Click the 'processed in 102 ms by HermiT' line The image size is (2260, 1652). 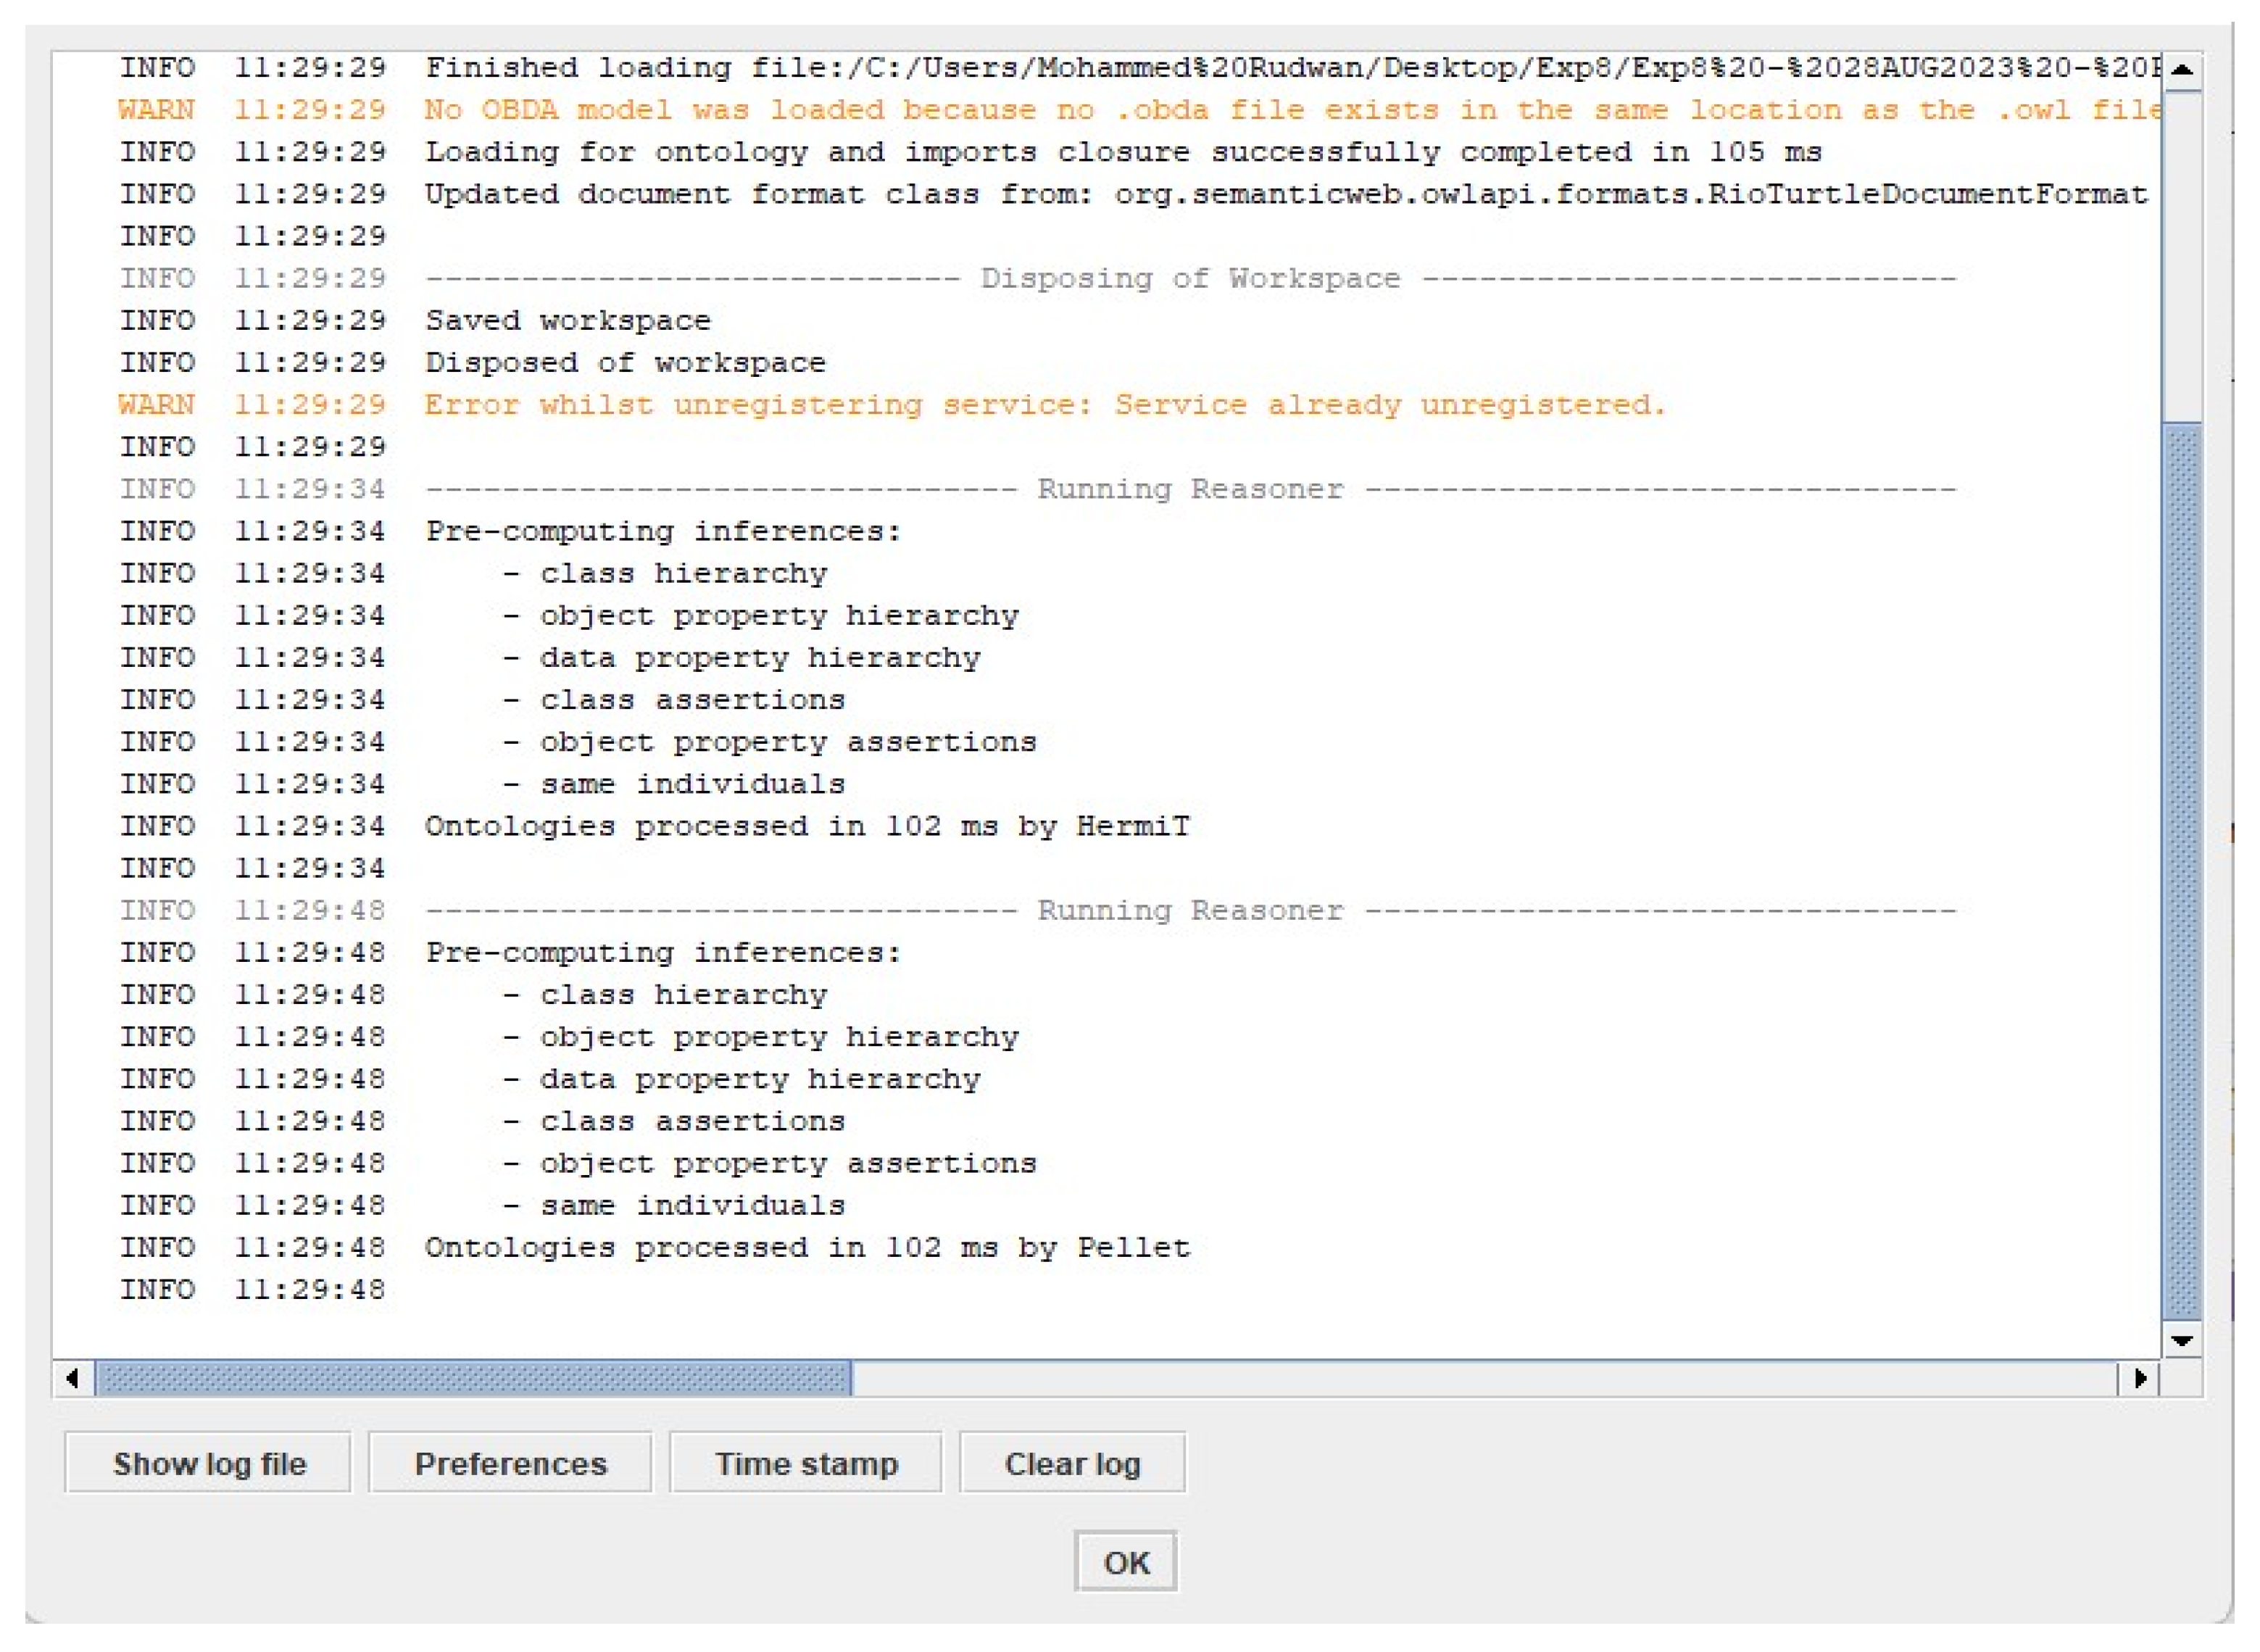click(808, 826)
